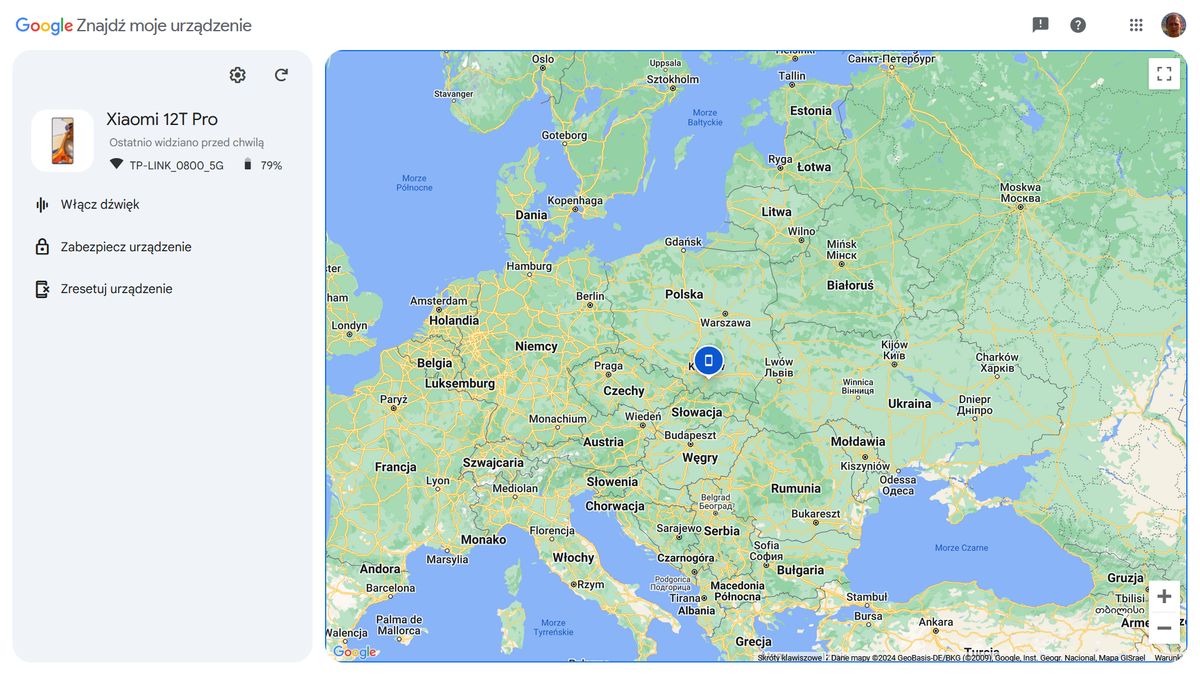Open the help question mark icon
The width and height of the screenshot is (1200, 675).
coord(1078,25)
